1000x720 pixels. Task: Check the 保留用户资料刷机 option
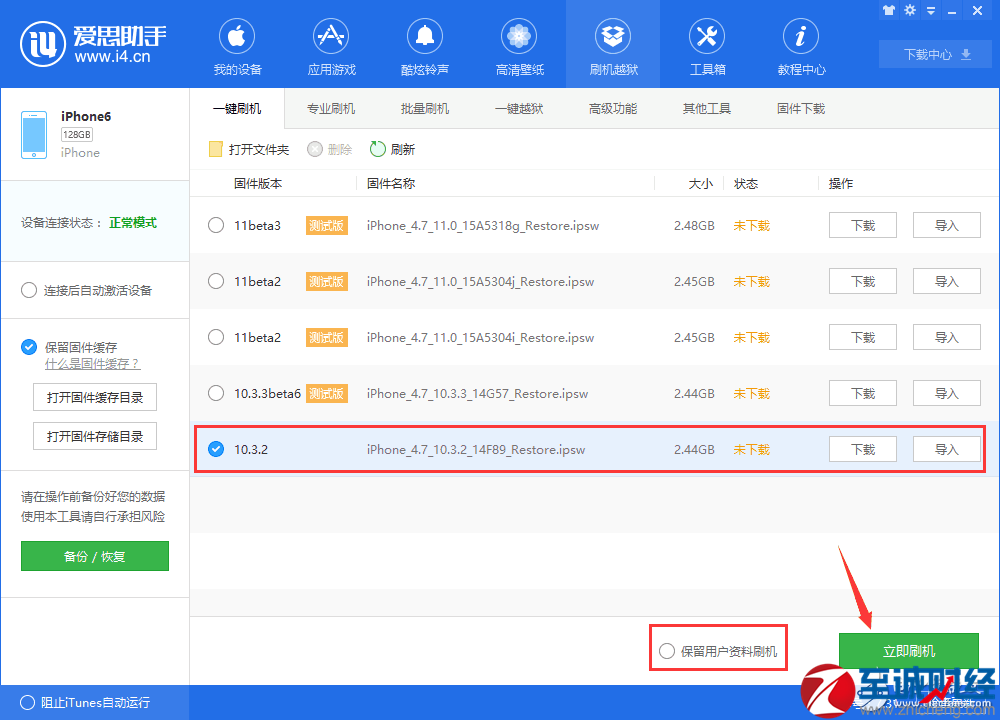pyautogui.click(x=667, y=649)
